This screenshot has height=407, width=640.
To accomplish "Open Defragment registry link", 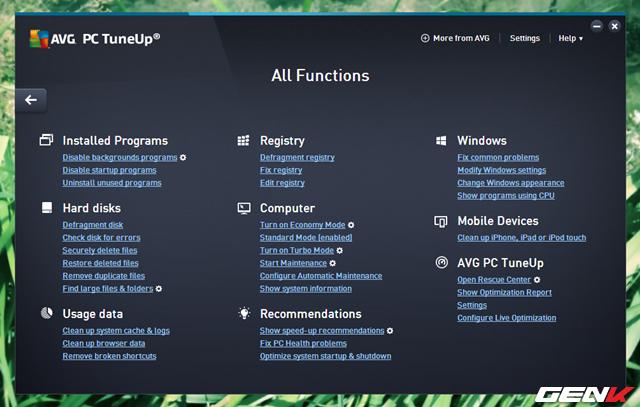I will [297, 158].
